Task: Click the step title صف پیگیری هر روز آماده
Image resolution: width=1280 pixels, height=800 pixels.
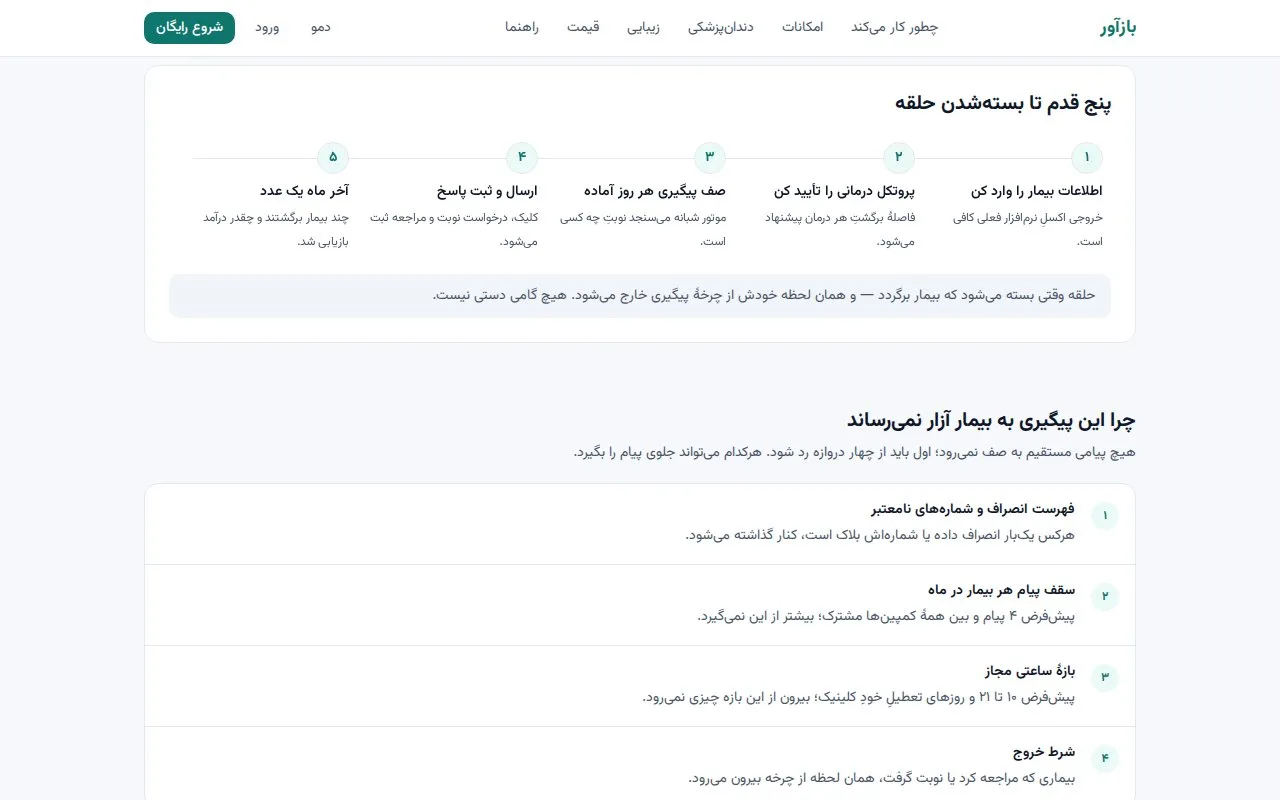Action: 655,190
